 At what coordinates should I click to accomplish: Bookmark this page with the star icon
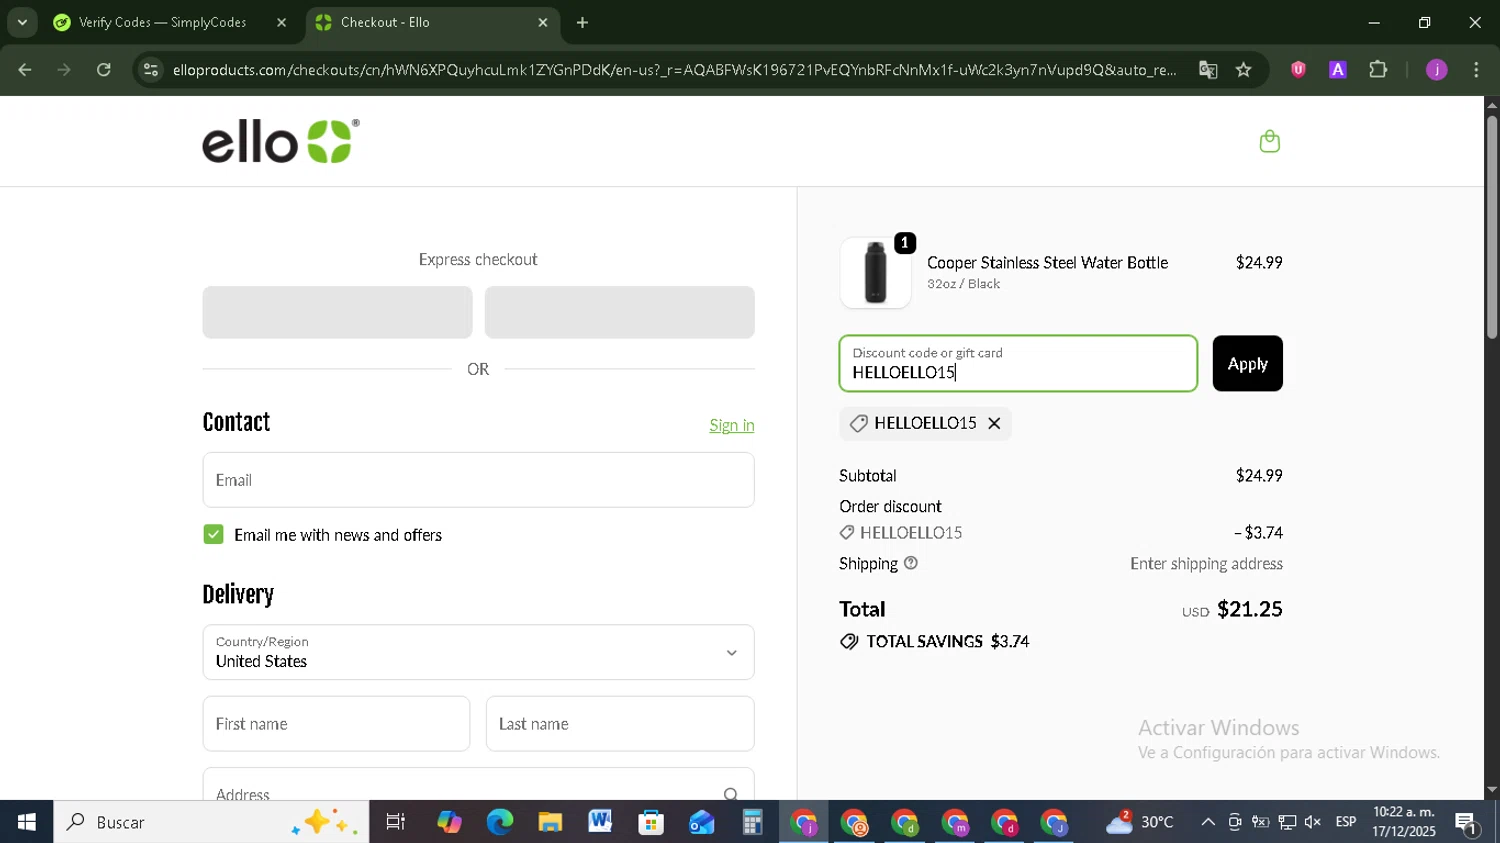[1243, 70]
